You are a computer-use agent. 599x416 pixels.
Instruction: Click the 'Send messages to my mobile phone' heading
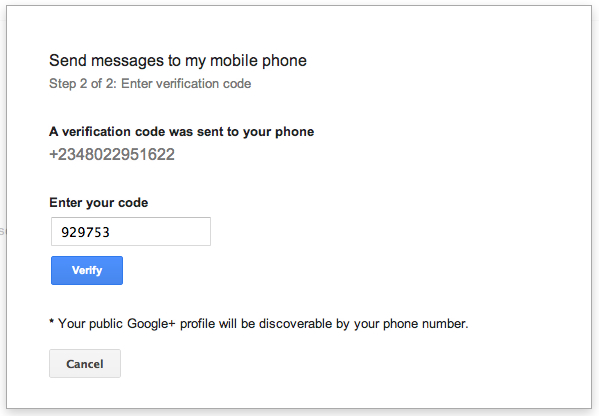[178, 61]
